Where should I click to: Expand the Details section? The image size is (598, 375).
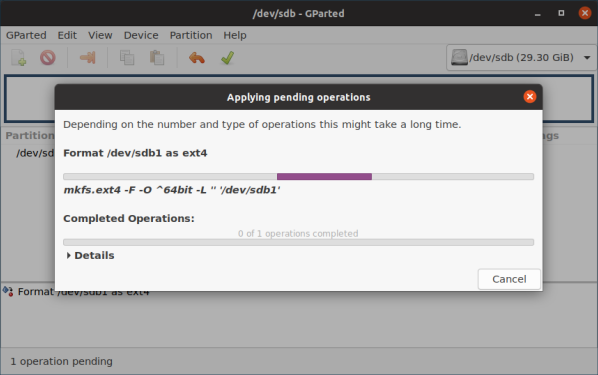pyautogui.click(x=90, y=255)
